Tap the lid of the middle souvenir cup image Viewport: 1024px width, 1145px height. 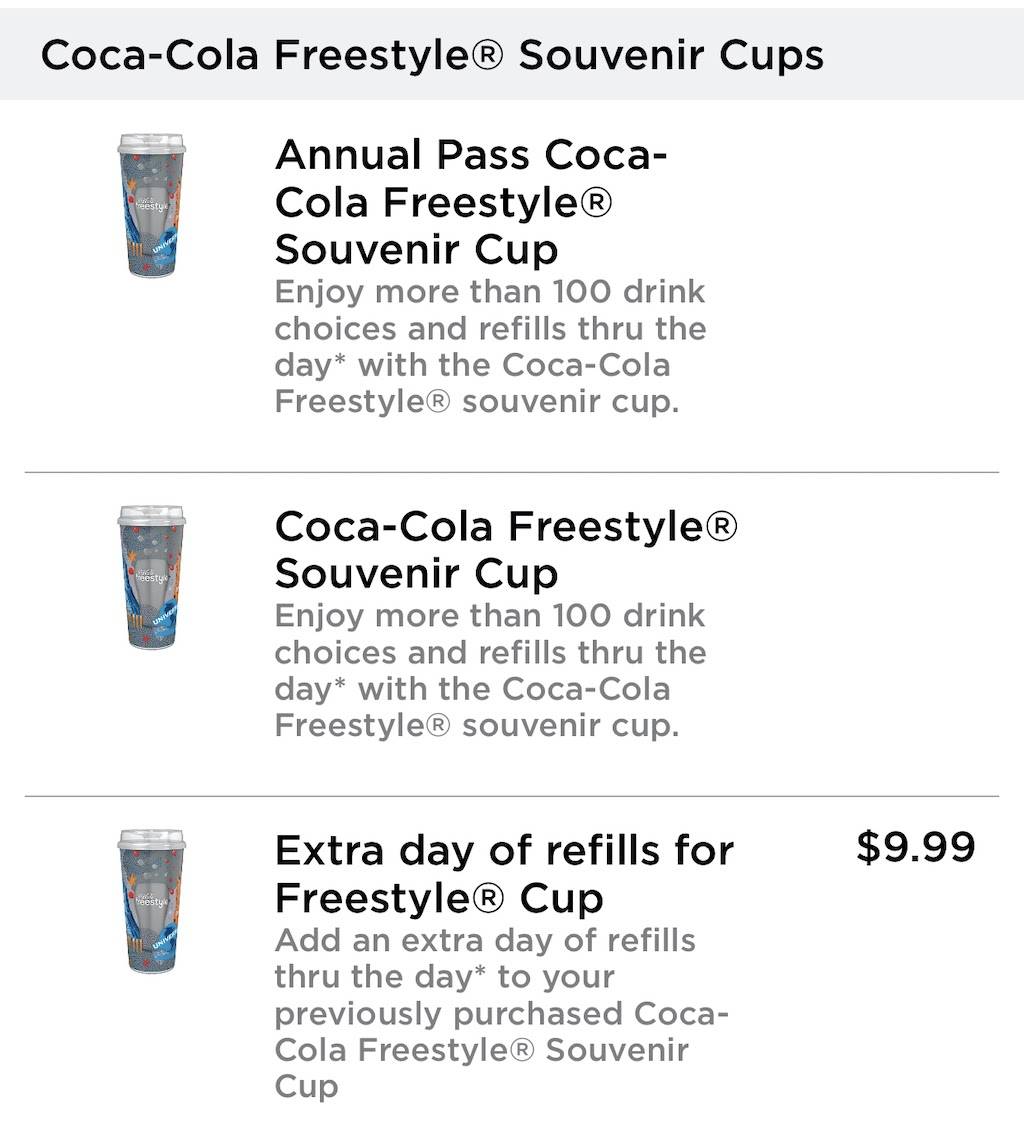(151, 515)
